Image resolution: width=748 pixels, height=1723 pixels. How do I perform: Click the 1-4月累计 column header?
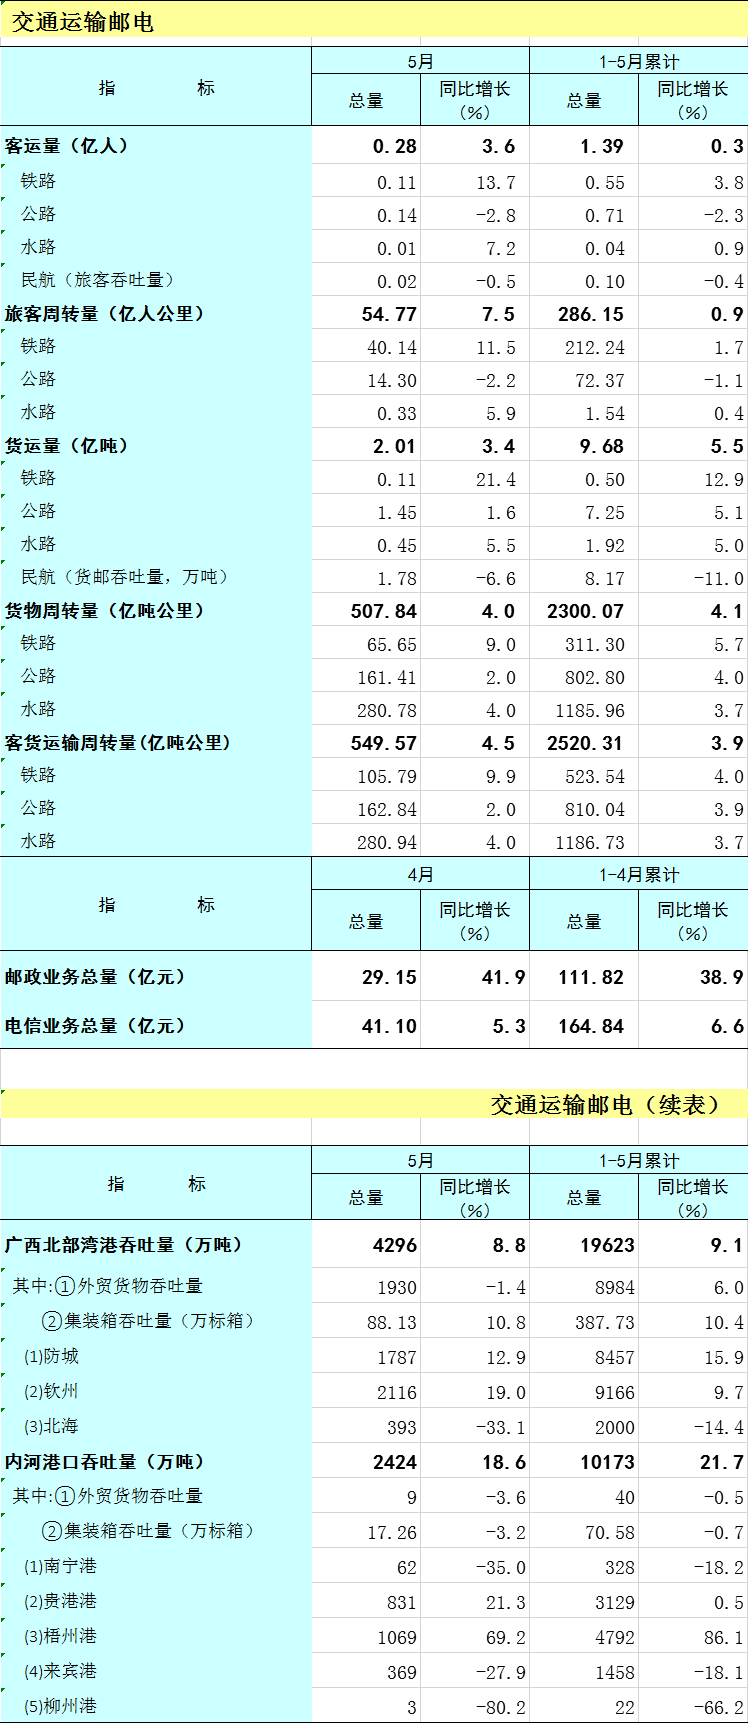[x=639, y=874]
